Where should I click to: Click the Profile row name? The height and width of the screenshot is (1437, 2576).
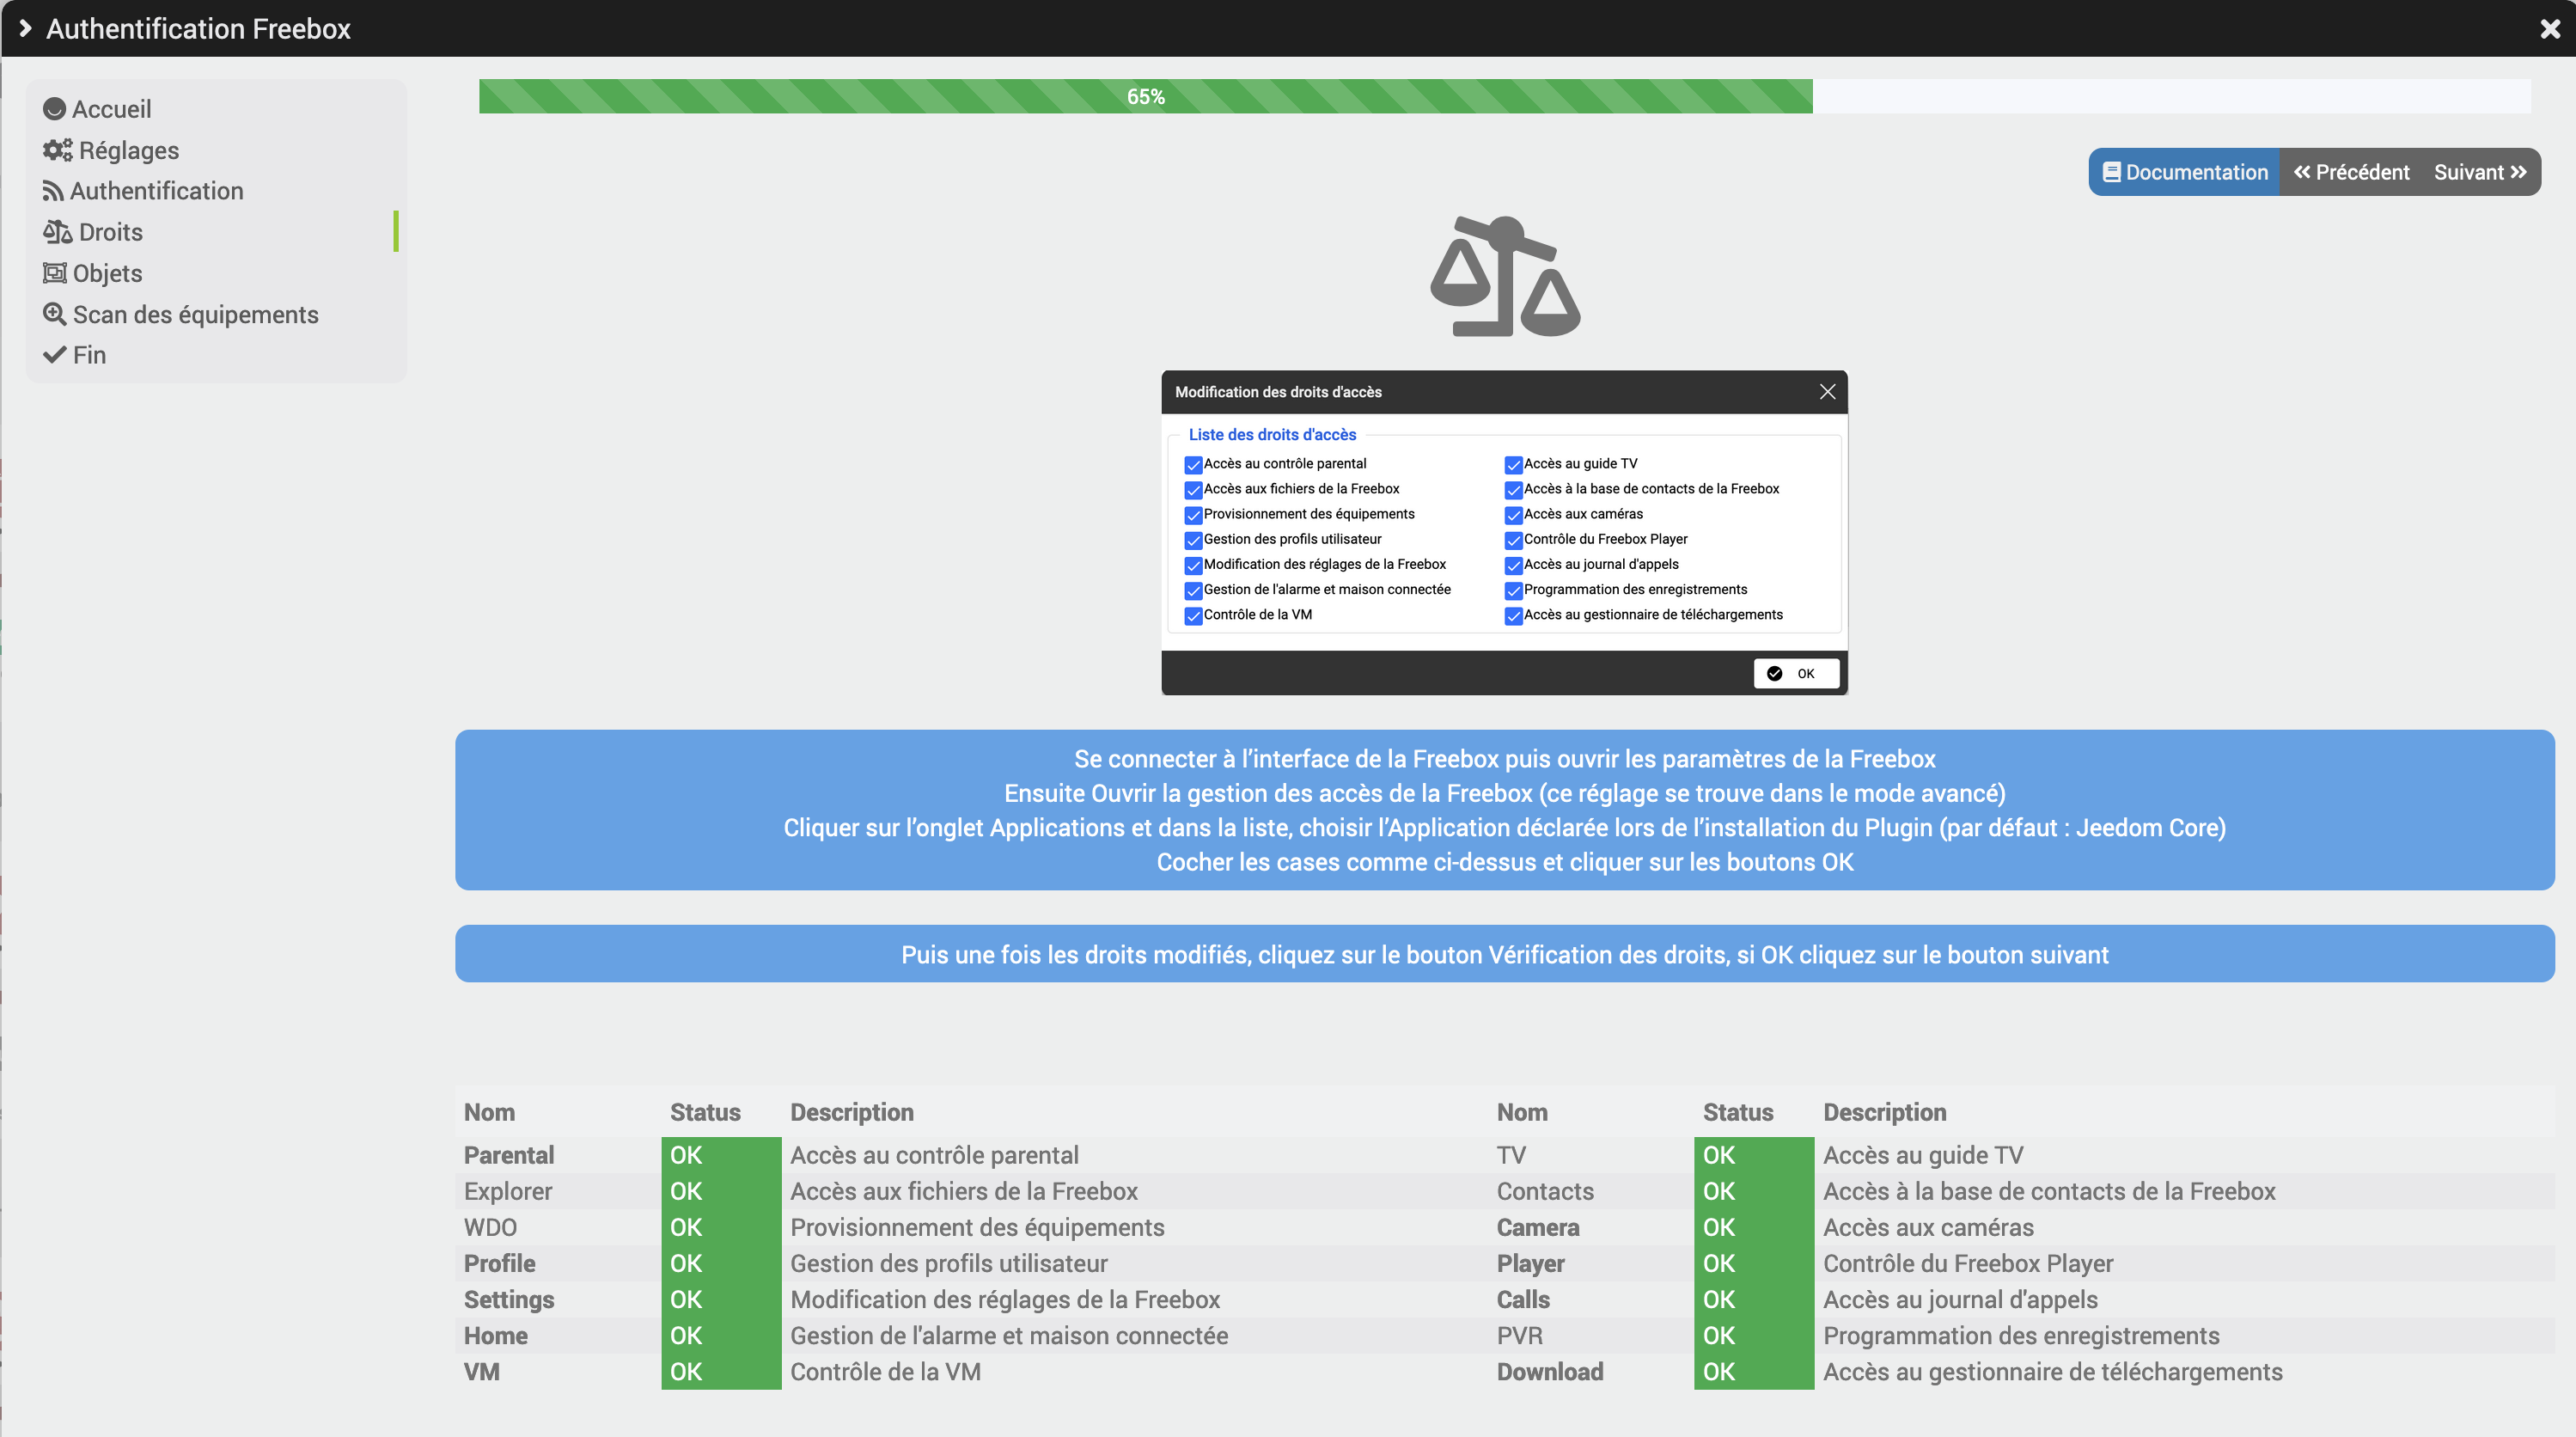[x=499, y=1263]
